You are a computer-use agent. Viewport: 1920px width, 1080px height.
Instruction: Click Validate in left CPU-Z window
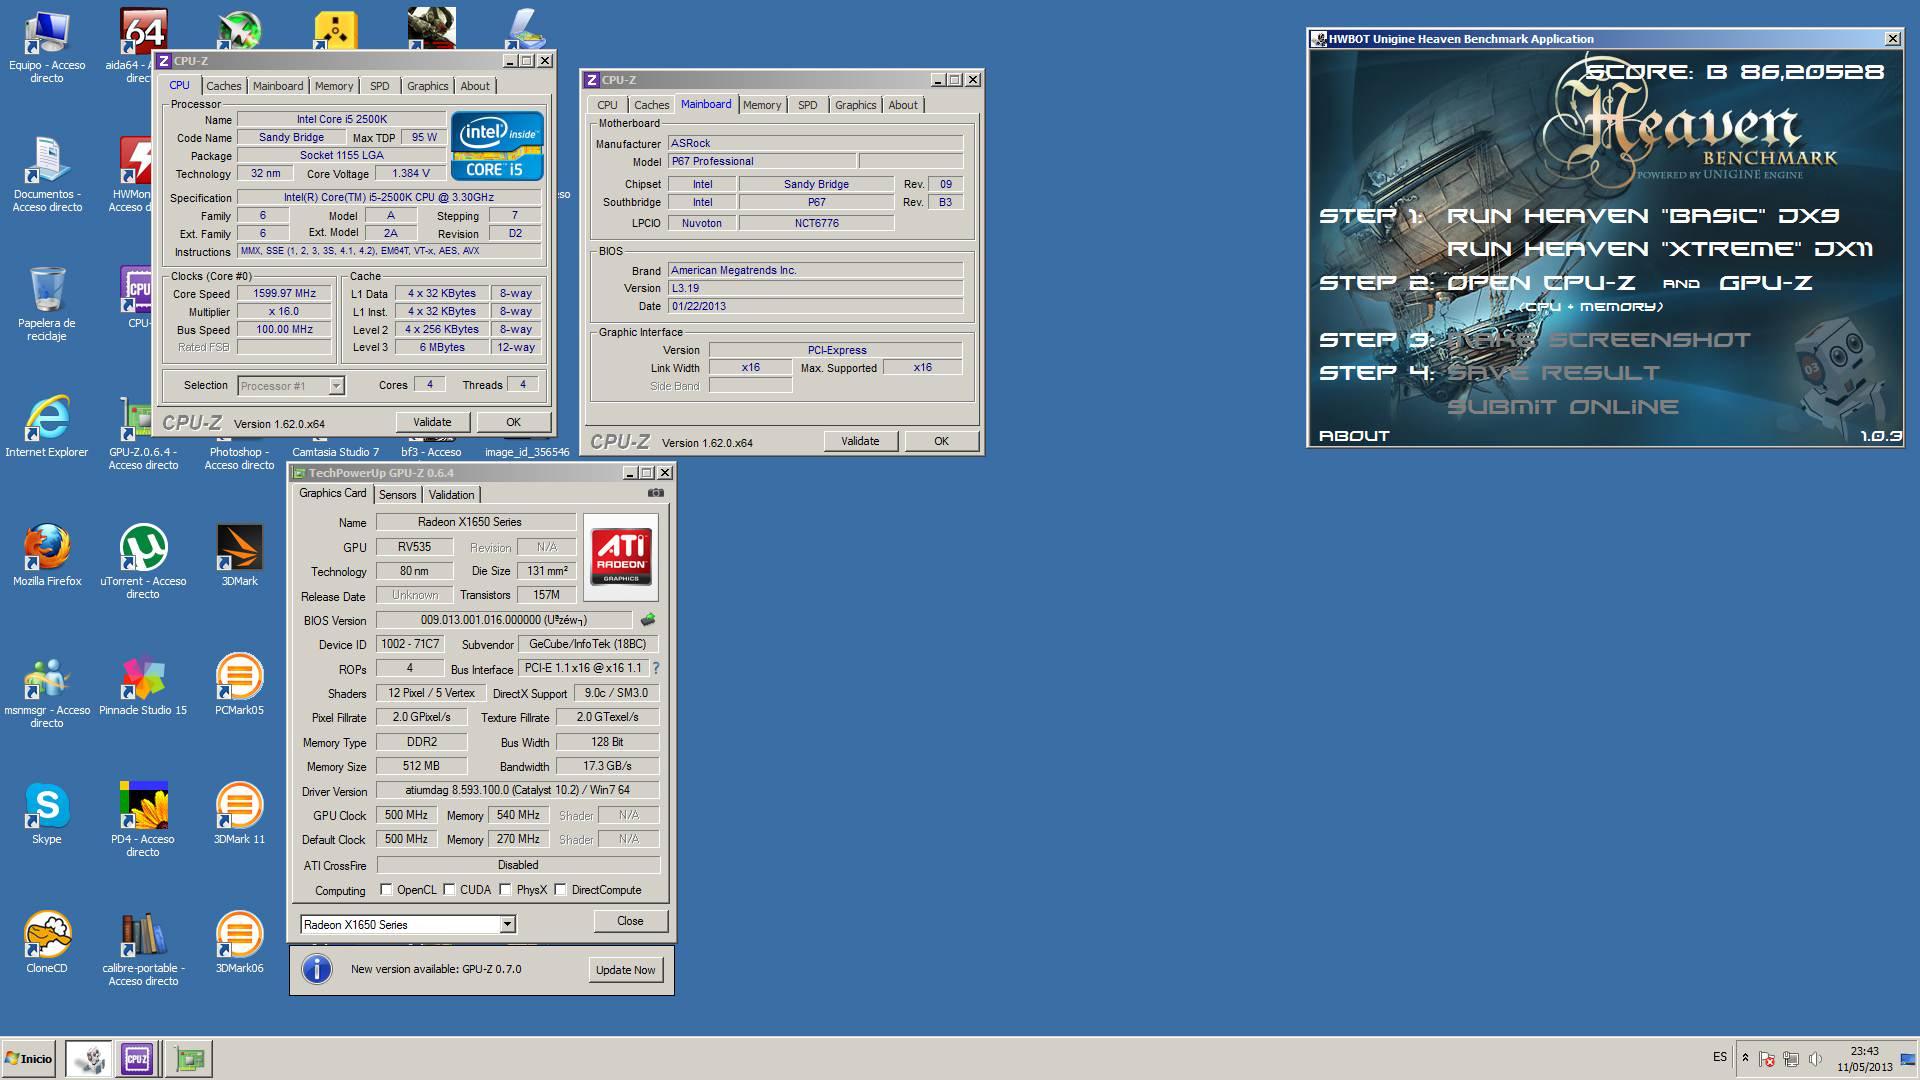(x=432, y=422)
